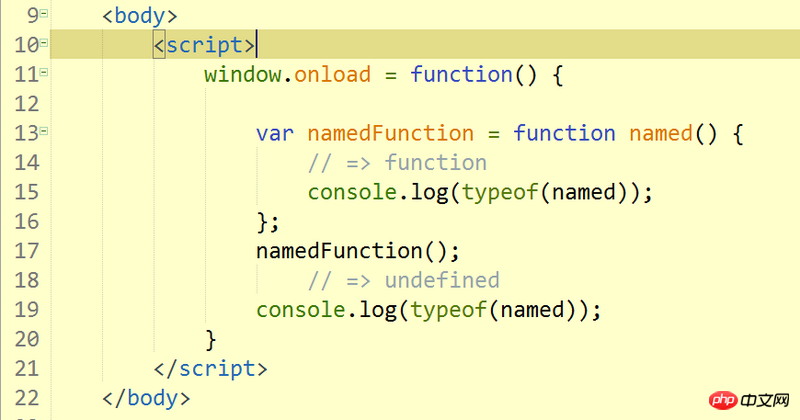Click the comment '// => function' on line 14
Screen dimensions: 800x420
(x=397, y=163)
